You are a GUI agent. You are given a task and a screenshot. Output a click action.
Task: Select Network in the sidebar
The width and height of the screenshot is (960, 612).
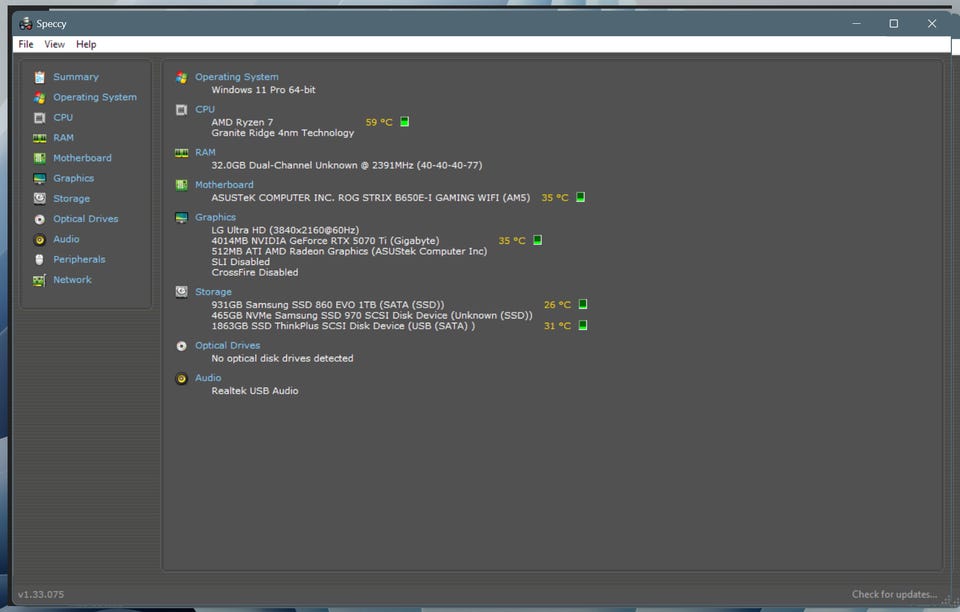(72, 279)
